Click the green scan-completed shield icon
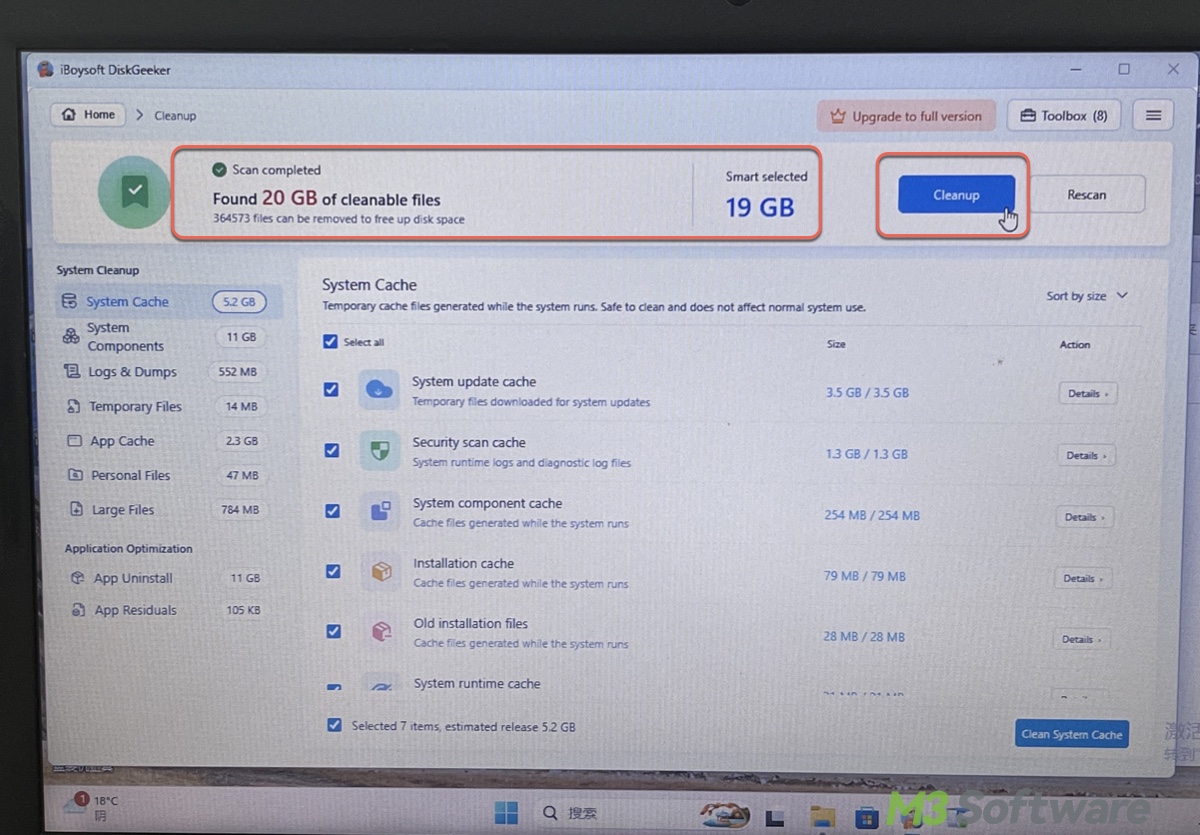 (x=134, y=192)
